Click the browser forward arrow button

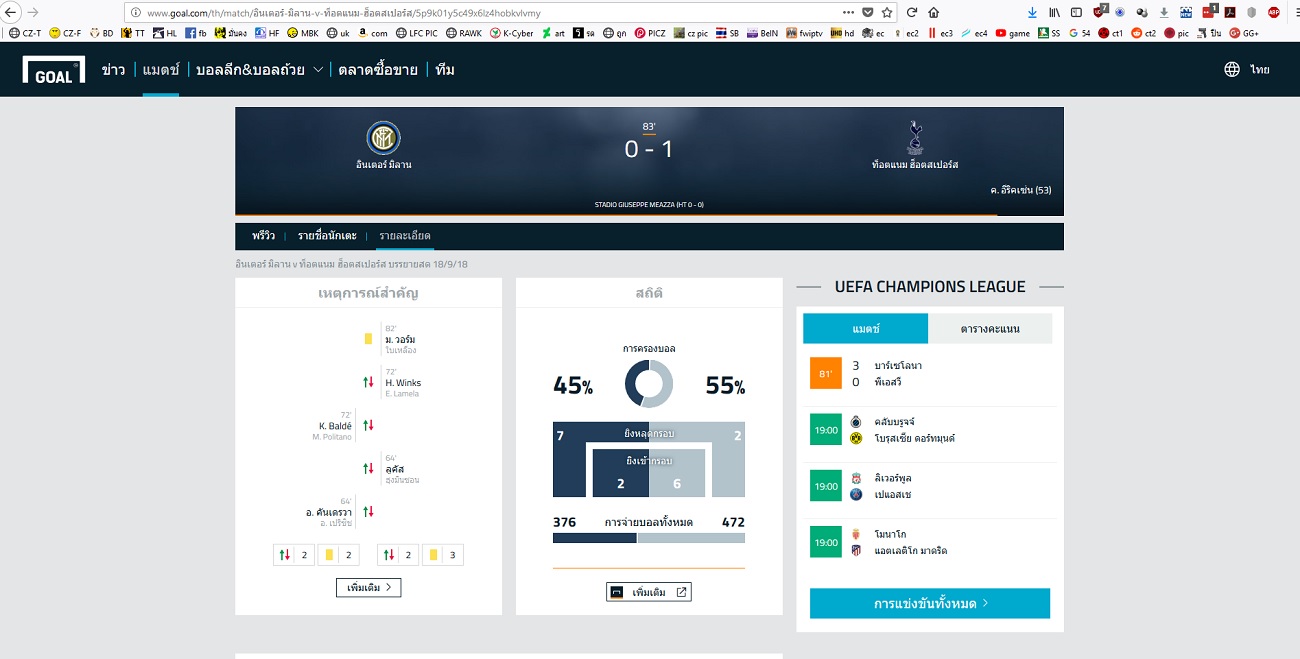click(x=34, y=12)
